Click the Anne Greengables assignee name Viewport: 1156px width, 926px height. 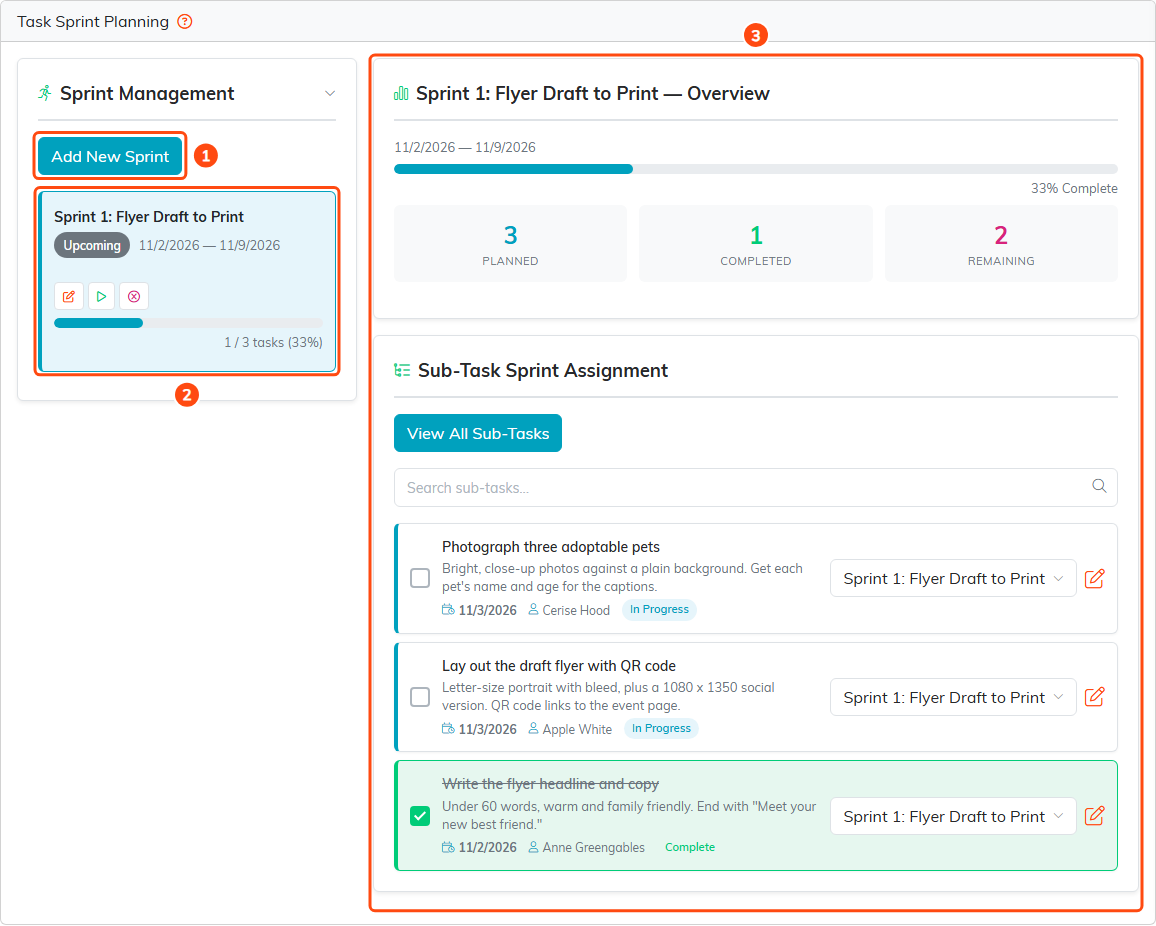[593, 848]
